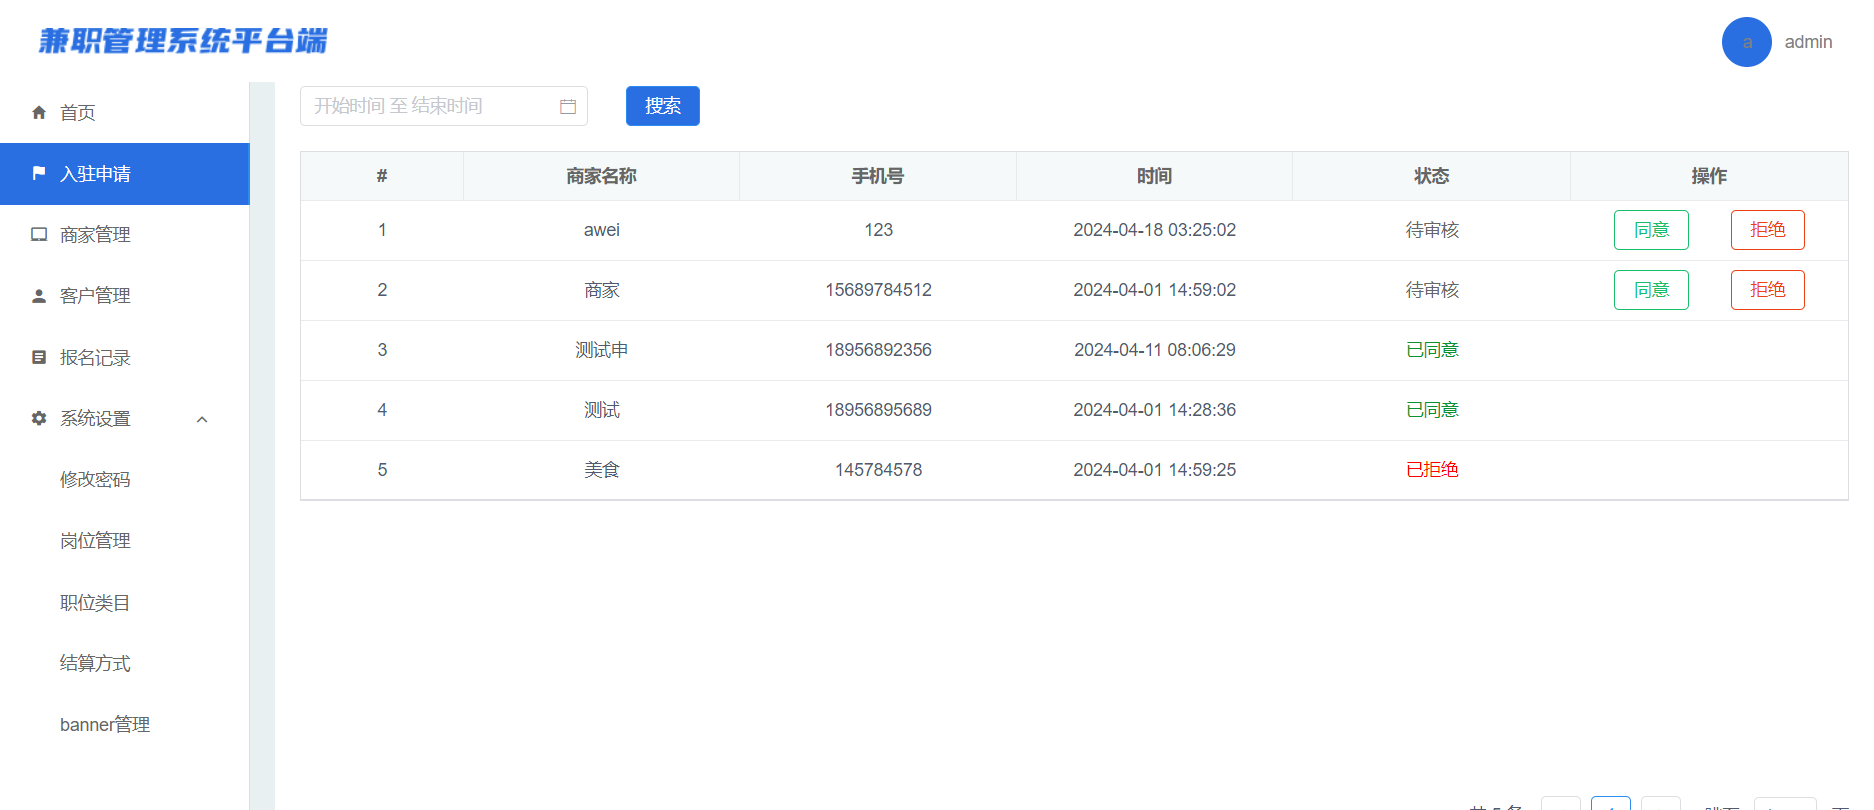Click the flag icon beside 入驻申请
Screen dimensions: 1874x810
pyautogui.click(x=39, y=173)
